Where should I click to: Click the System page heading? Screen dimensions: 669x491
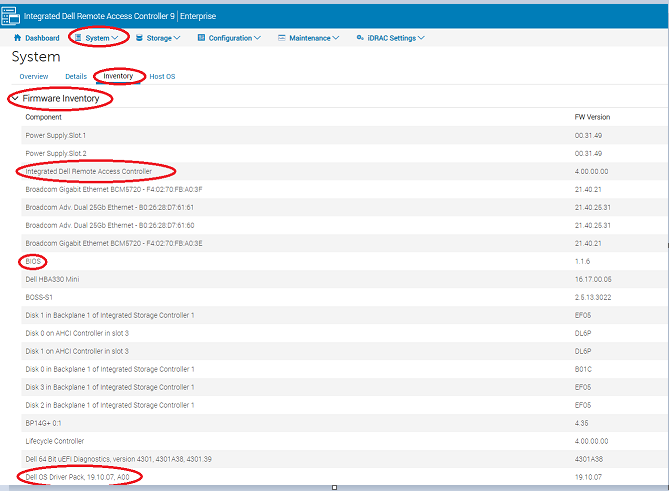tap(36, 57)
